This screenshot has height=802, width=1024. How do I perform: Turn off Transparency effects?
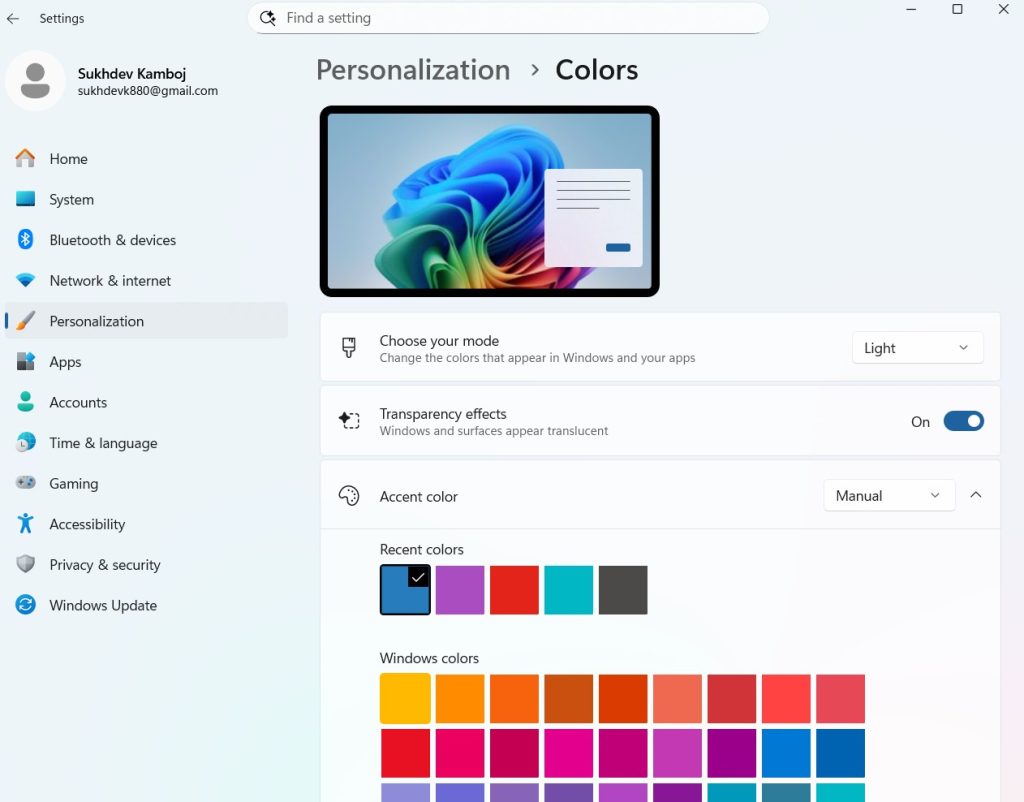[x=963, y=420]
